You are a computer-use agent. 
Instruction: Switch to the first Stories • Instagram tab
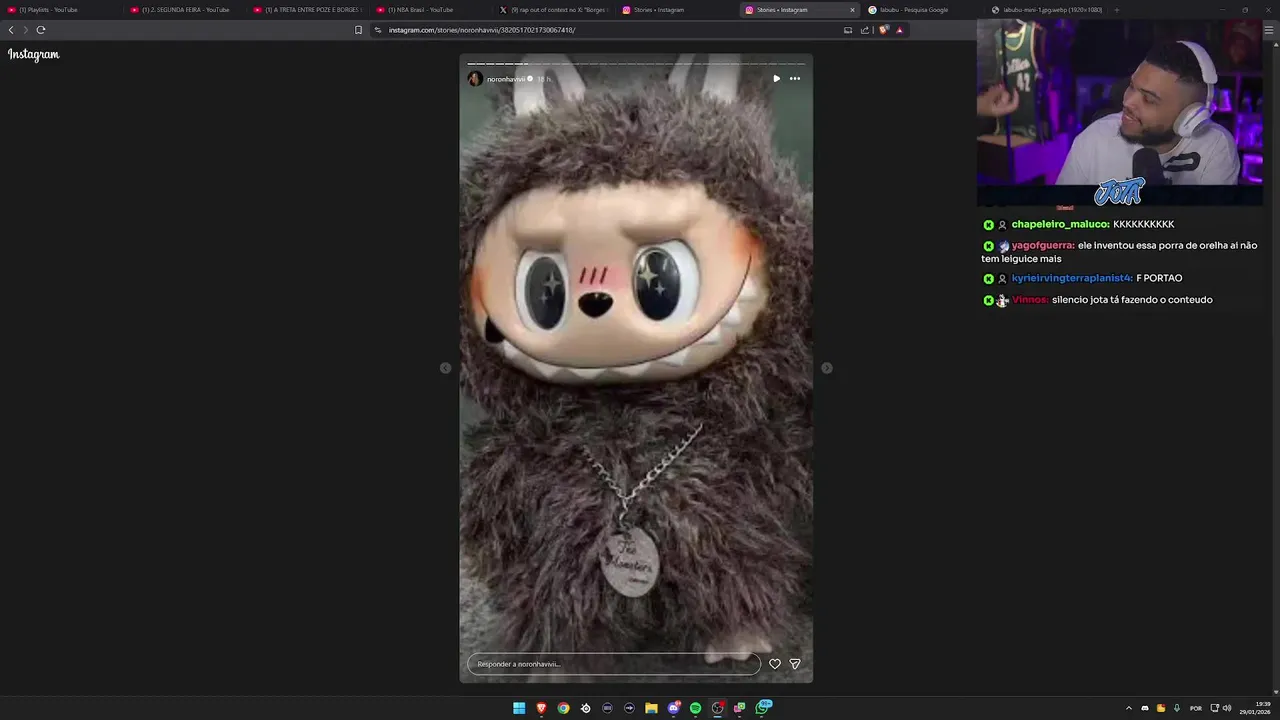tap(677, 10)
